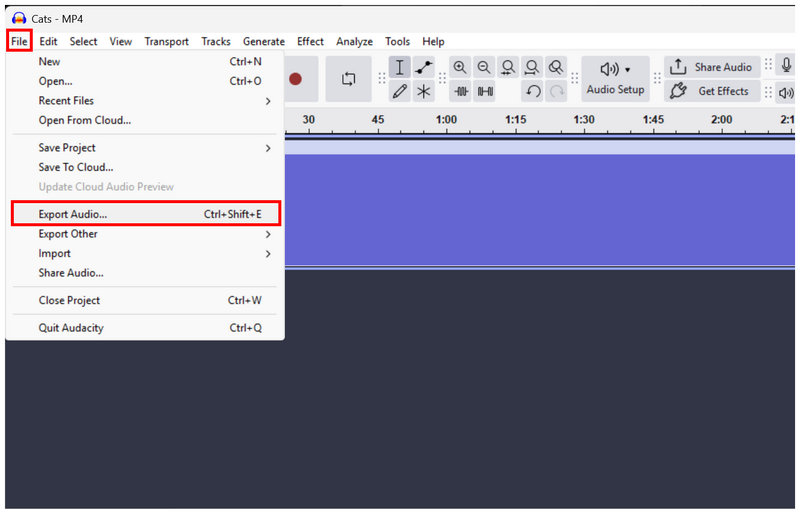Open the Tools menu
Viewport: 800px width, 514px height.
pyautogui.click(x=397, y=41)
